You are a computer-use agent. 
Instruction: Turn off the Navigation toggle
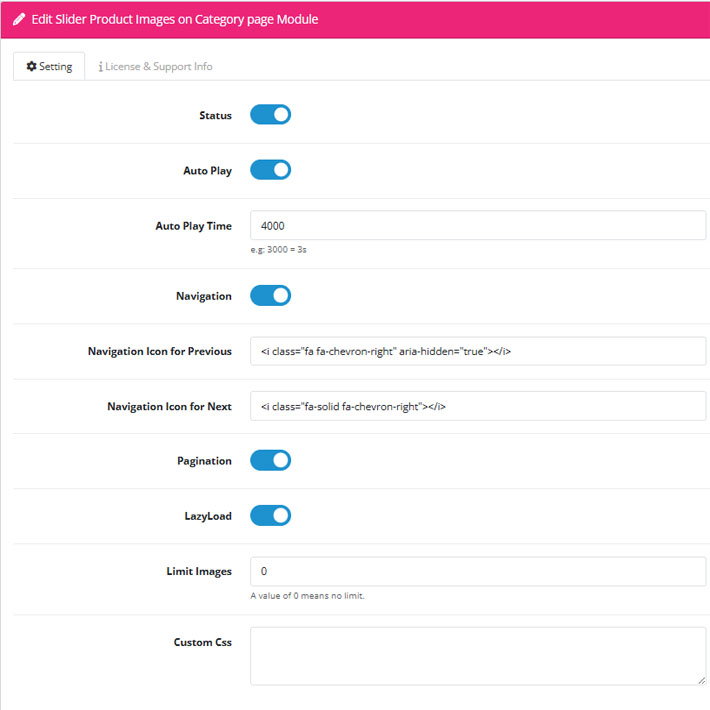[x=270, y=295]
